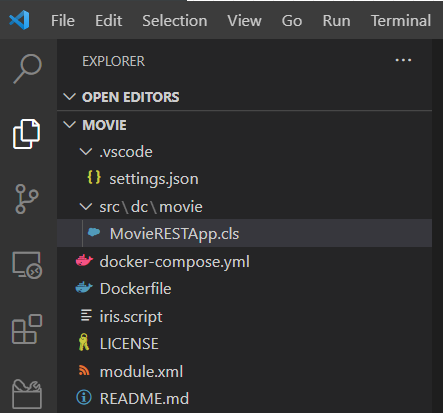Open the File menu

[63, 21]
